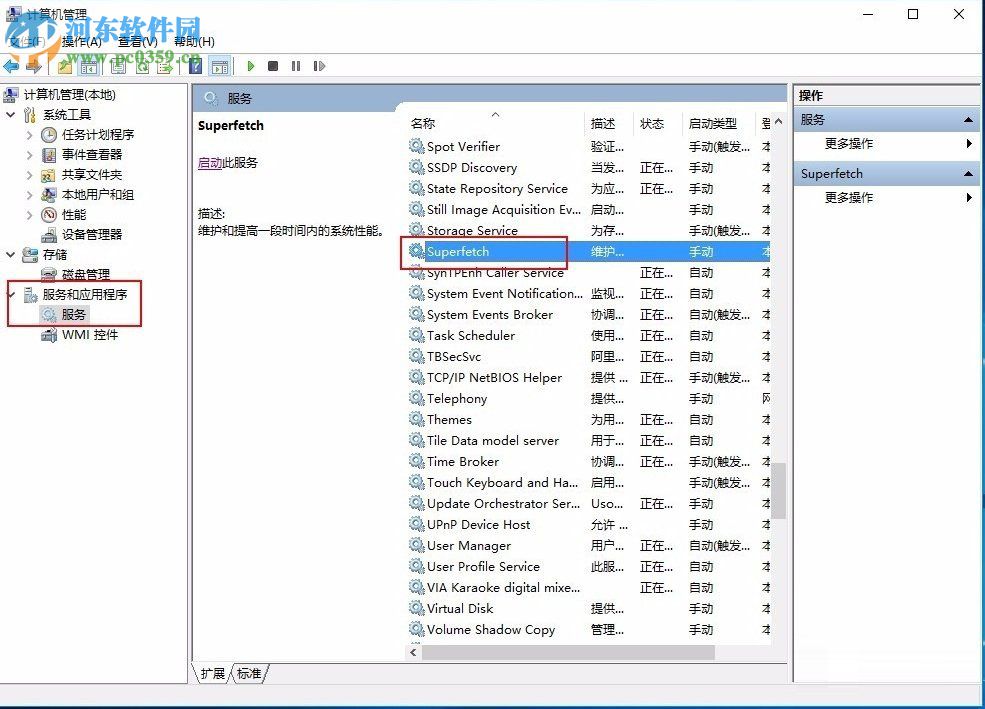The width and height of the screenshot is (985, 709).
Task: Restart the service using the restart icon
Action: [320, 66]
